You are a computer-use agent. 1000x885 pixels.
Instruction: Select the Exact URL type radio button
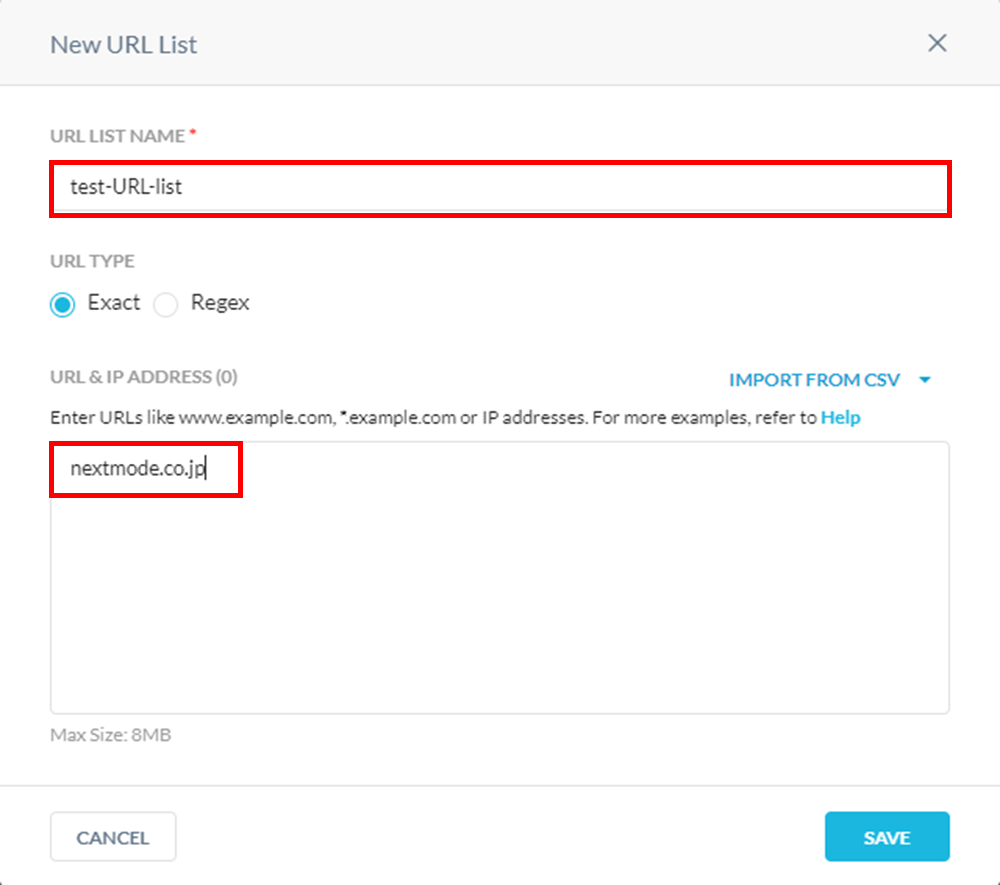click(62, 304)
